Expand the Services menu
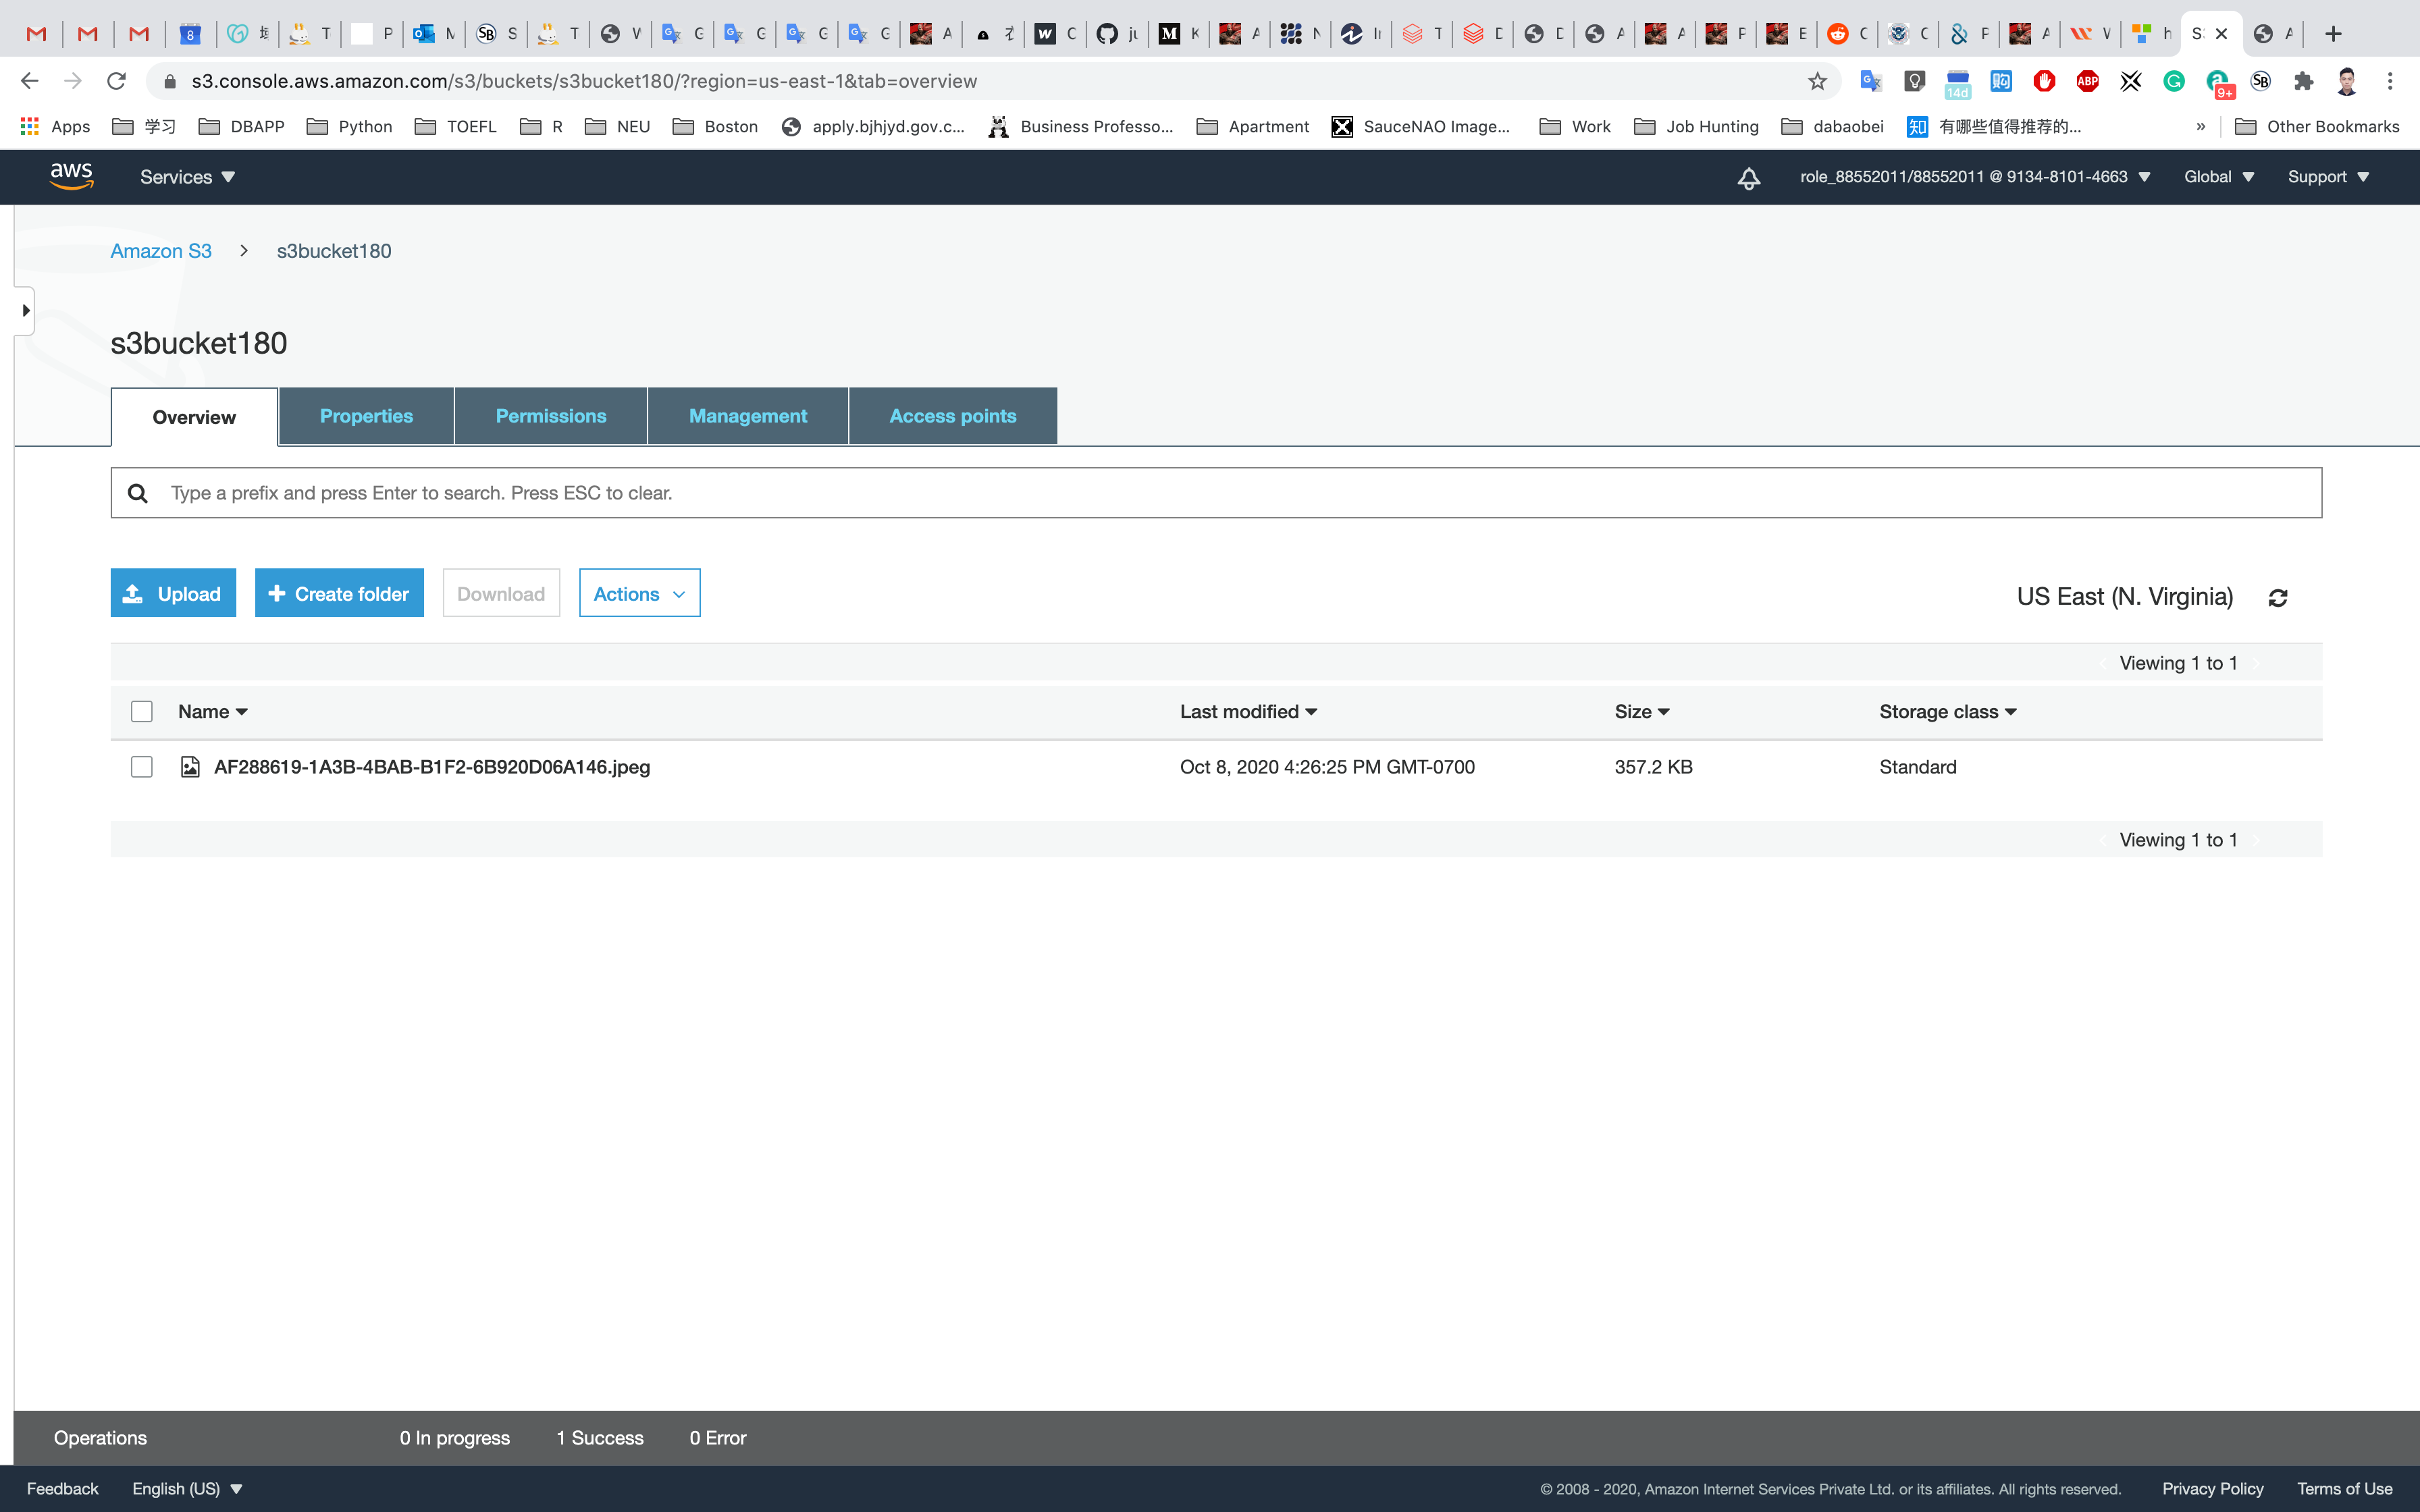The image size is (2420, 1512). pyautogui.click(x=187, y=177)
